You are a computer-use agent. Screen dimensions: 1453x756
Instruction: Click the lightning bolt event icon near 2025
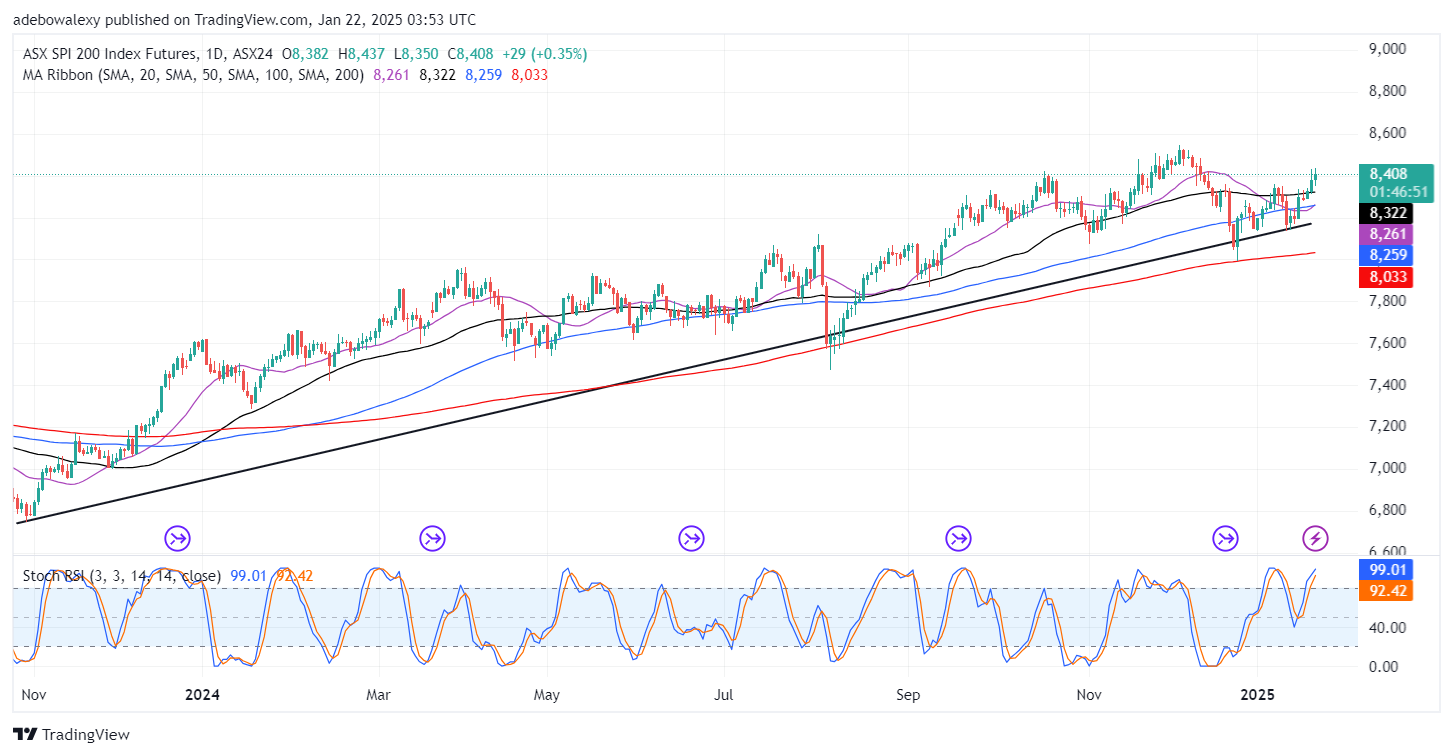coord(1316,539)
